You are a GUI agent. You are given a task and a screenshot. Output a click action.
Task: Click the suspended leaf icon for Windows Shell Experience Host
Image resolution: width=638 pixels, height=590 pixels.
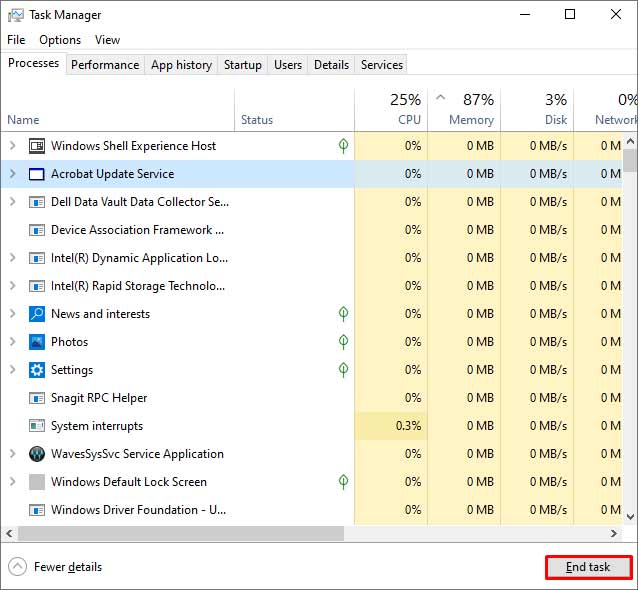point(343,146)
